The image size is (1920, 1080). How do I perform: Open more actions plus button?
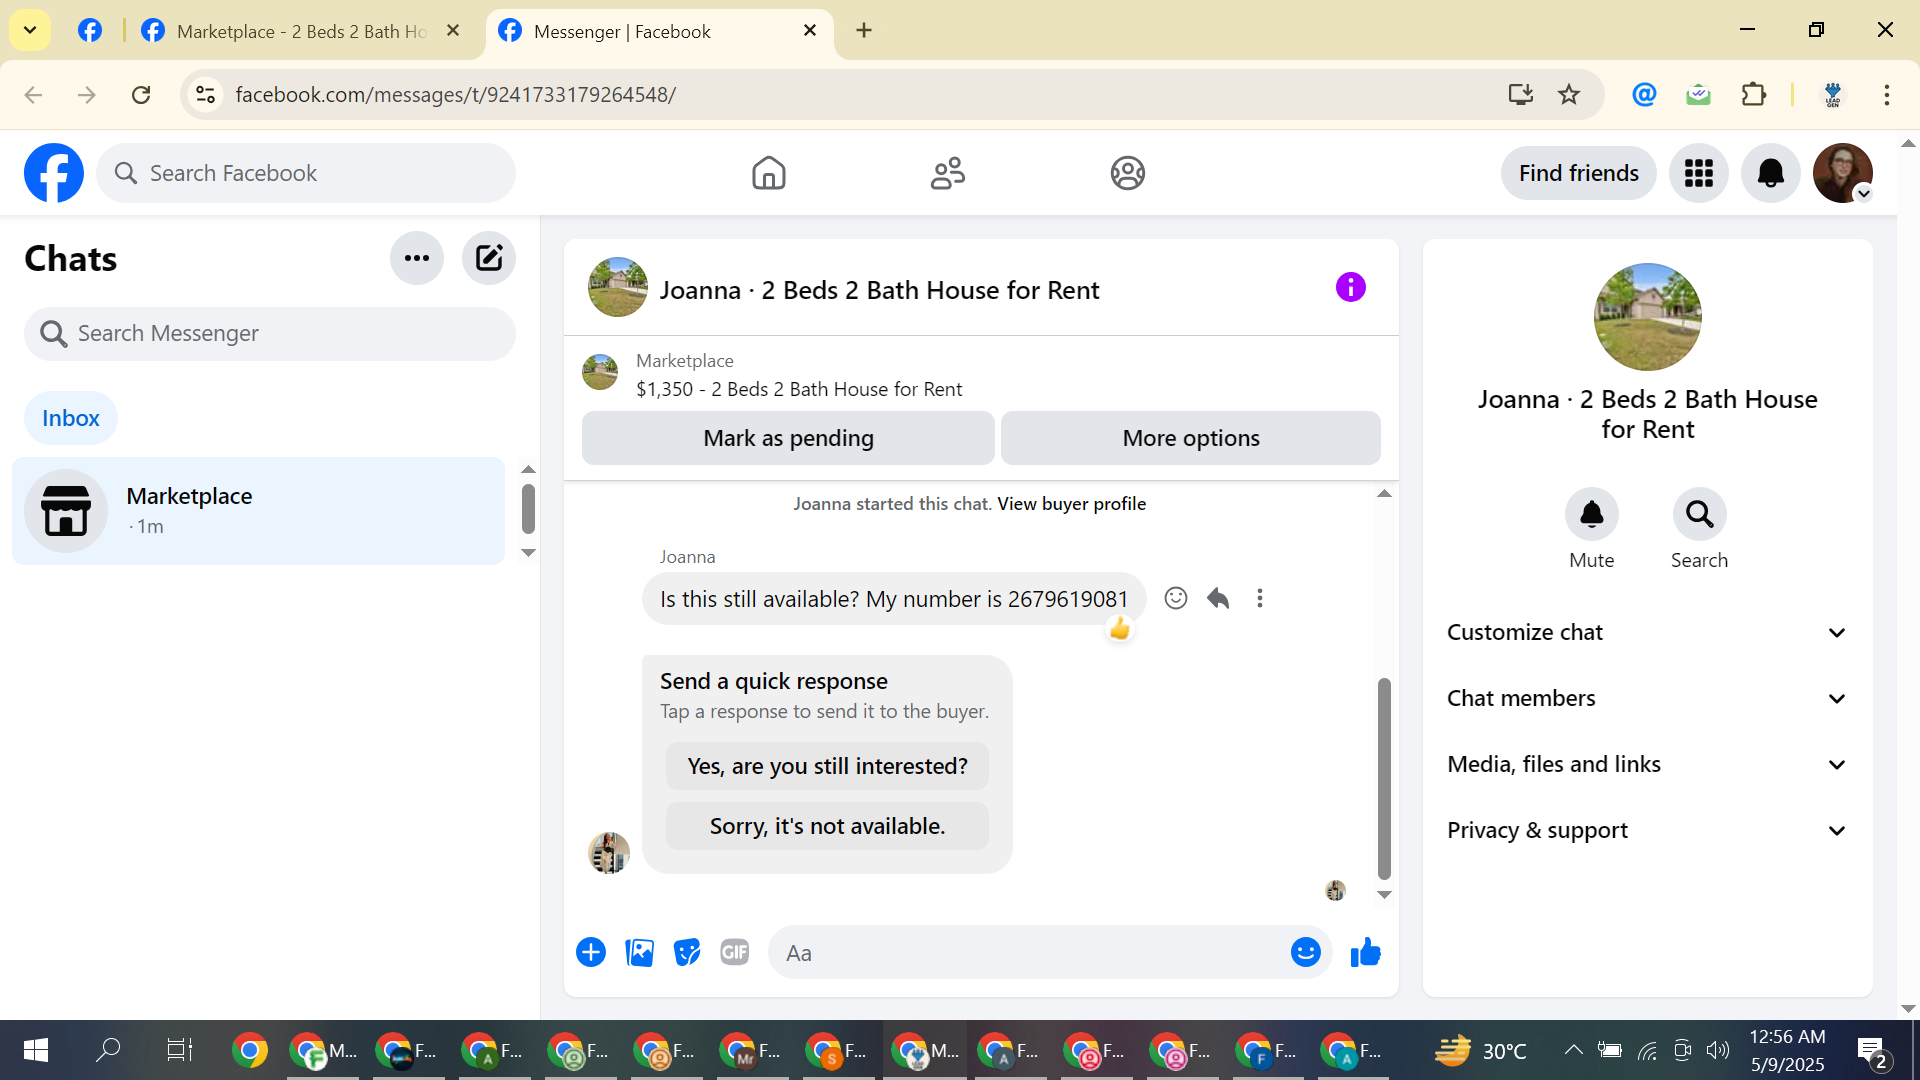tap(591, 952)
